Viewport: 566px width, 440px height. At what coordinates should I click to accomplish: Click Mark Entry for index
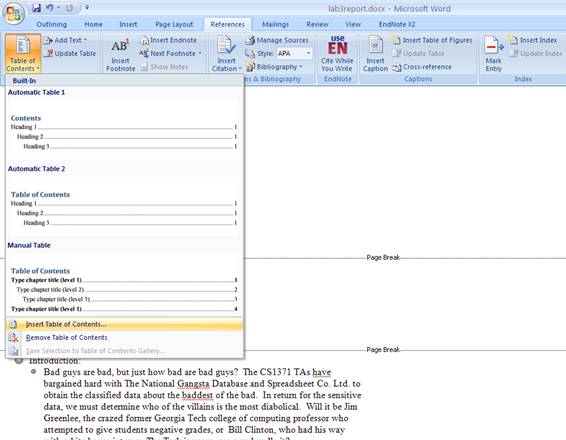493,54
